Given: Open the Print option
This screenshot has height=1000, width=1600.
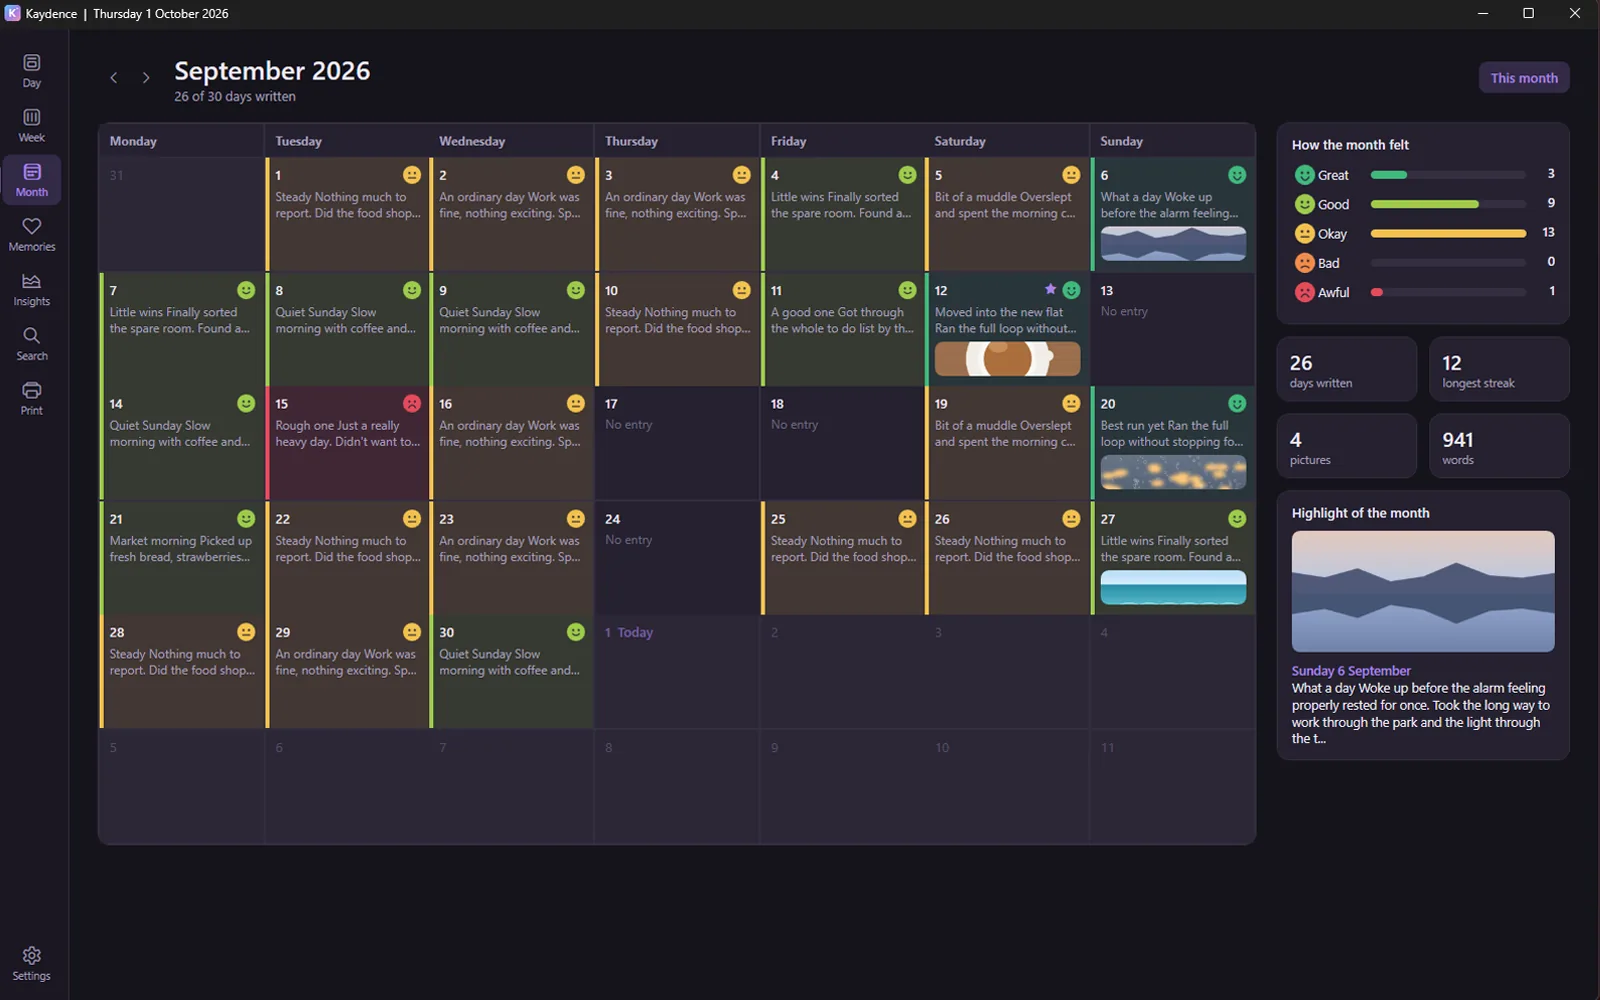Looking at the screenshot, I should pyautogui.click(x=32, y=398).
